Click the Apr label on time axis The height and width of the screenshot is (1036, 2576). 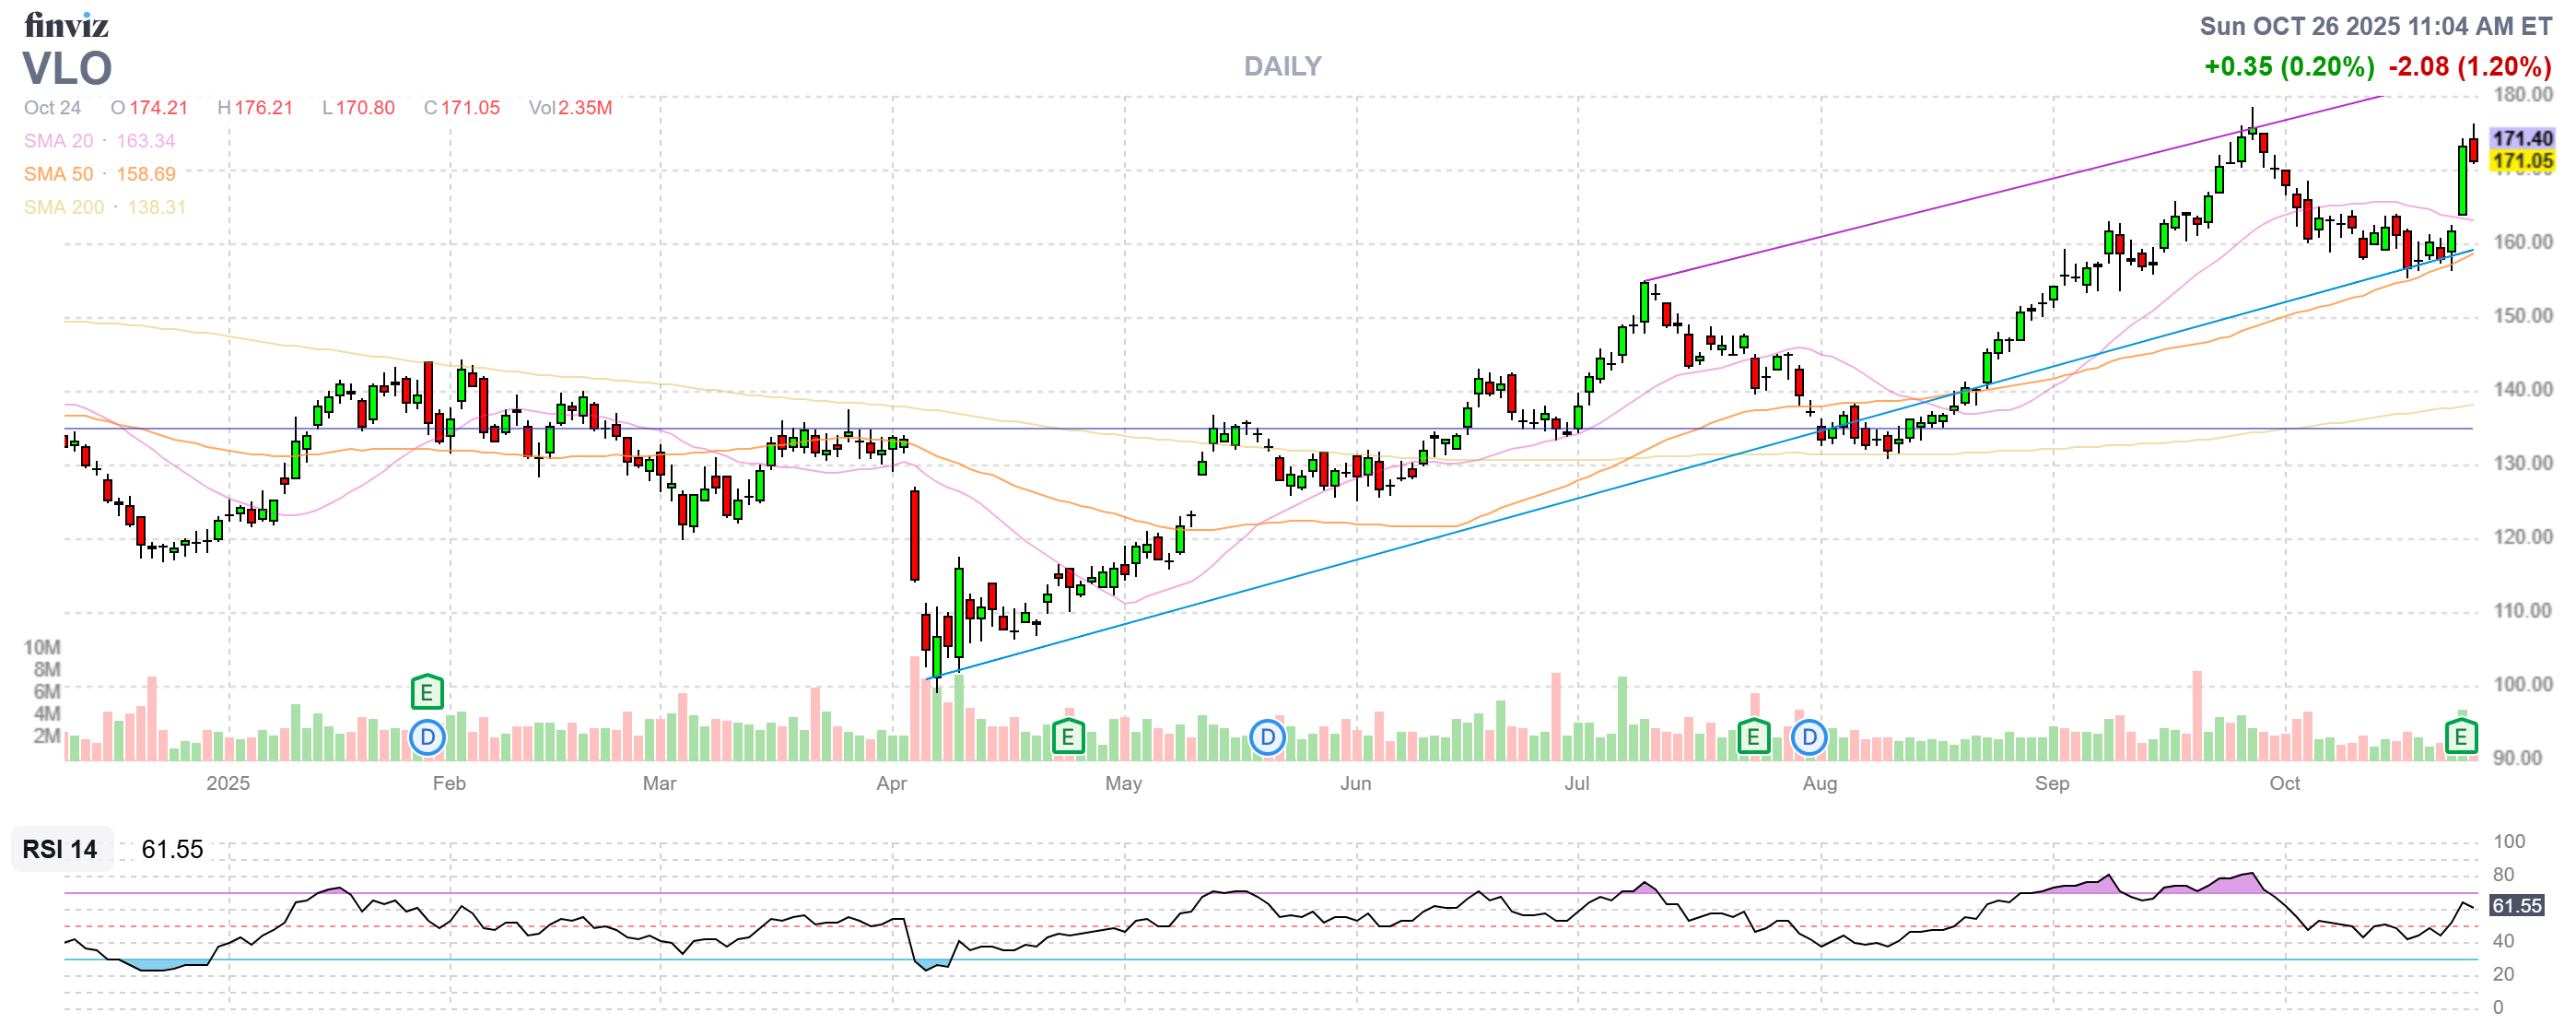(x=891, y=783)
